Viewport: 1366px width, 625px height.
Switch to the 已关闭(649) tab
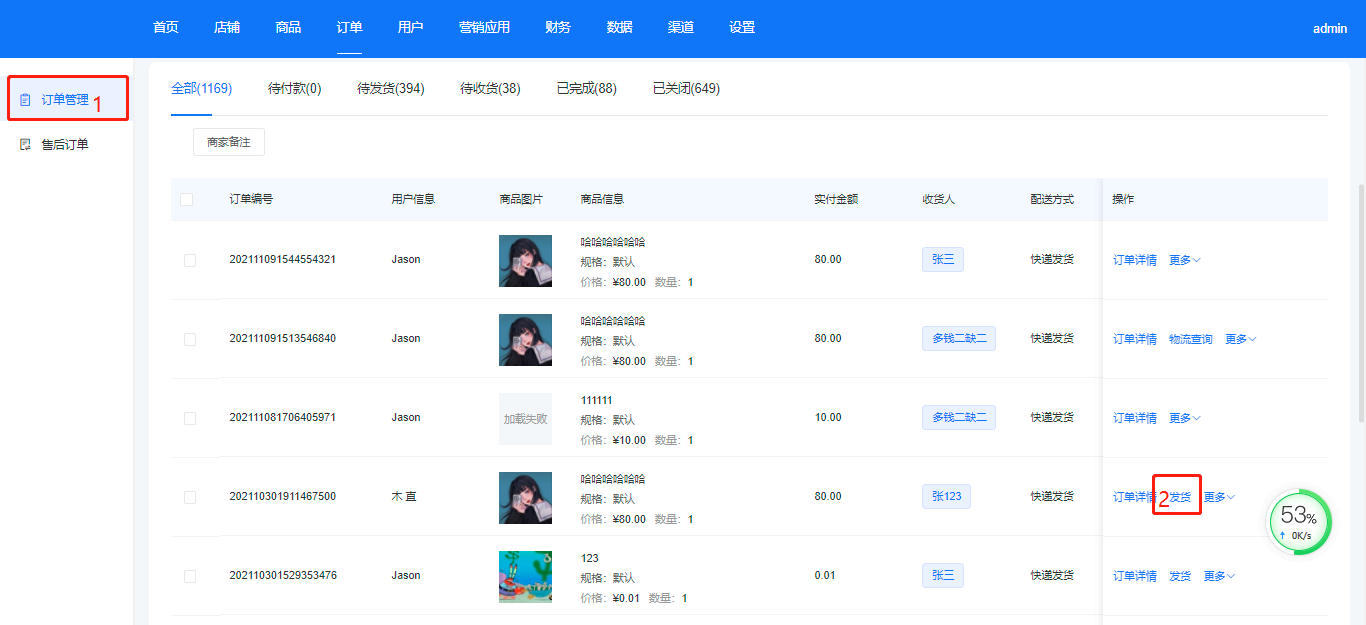tap(686, 89)
